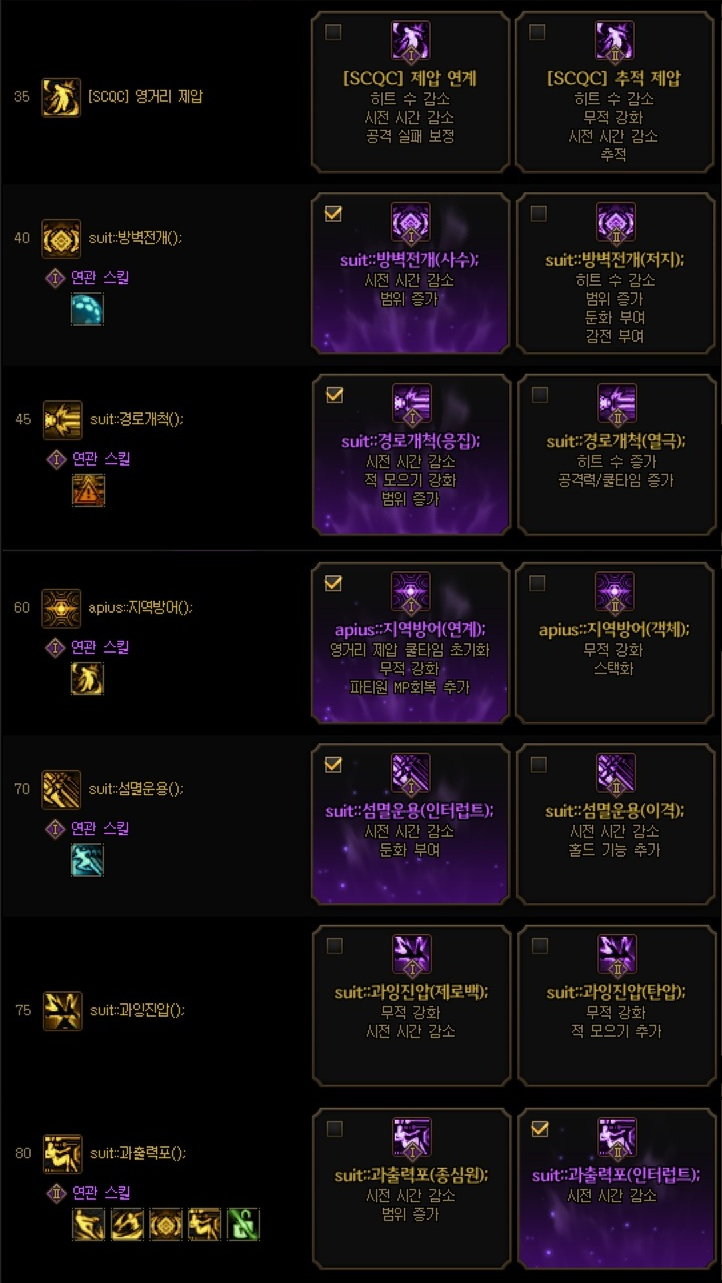Check the suit::과잉진압(탄압) checkbox

click(x=539, y=945)
